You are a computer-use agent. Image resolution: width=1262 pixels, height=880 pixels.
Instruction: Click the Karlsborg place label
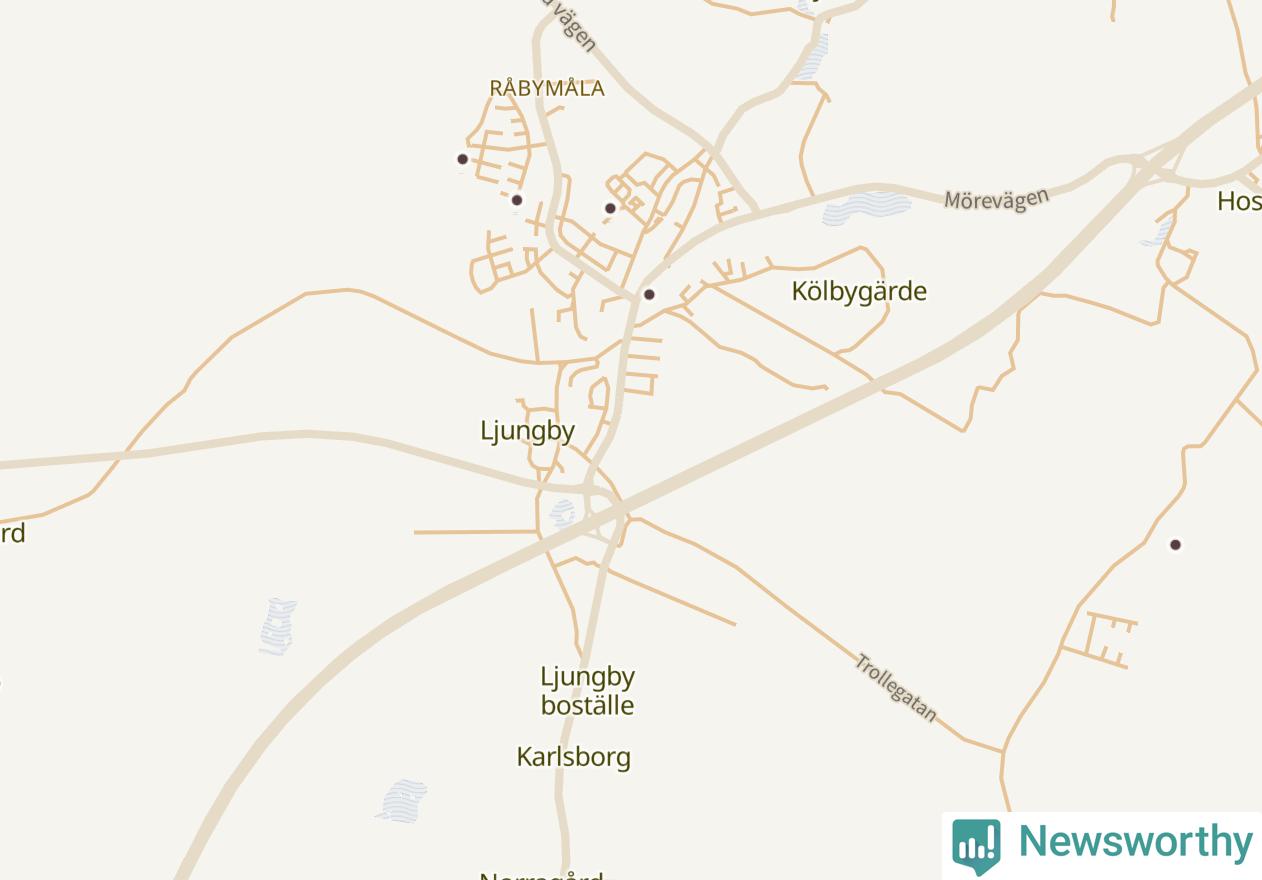[x=573, y=757]
